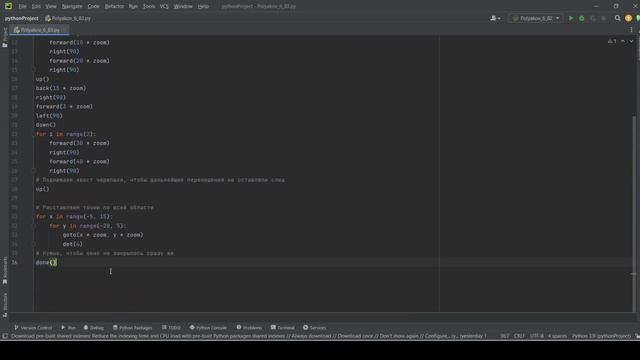The height and width of the screenshot is (360, 640).
Task: Open the Window menu
Action: (183, 6)
